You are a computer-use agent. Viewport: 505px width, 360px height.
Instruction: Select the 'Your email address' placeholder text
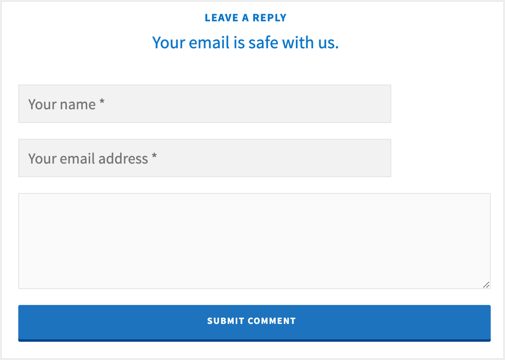coord(88,159)
